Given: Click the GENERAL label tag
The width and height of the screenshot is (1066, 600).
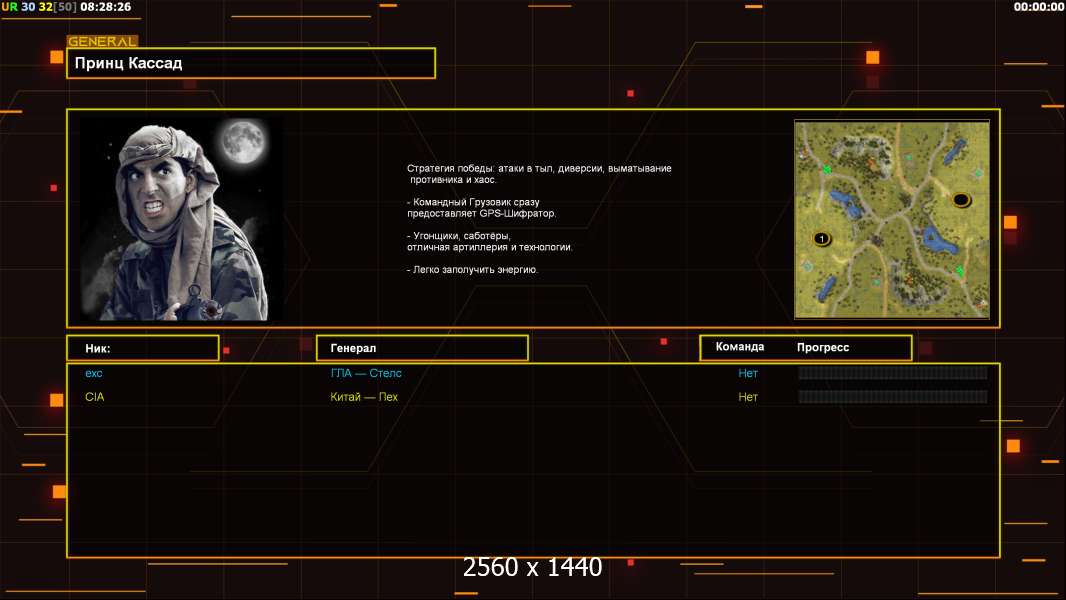Looking at the screenshot, I should click(103, 41).
